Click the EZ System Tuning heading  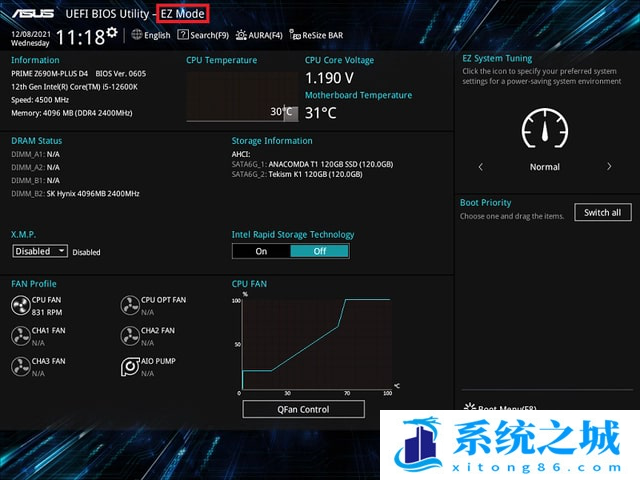click(x=497, y=58)
